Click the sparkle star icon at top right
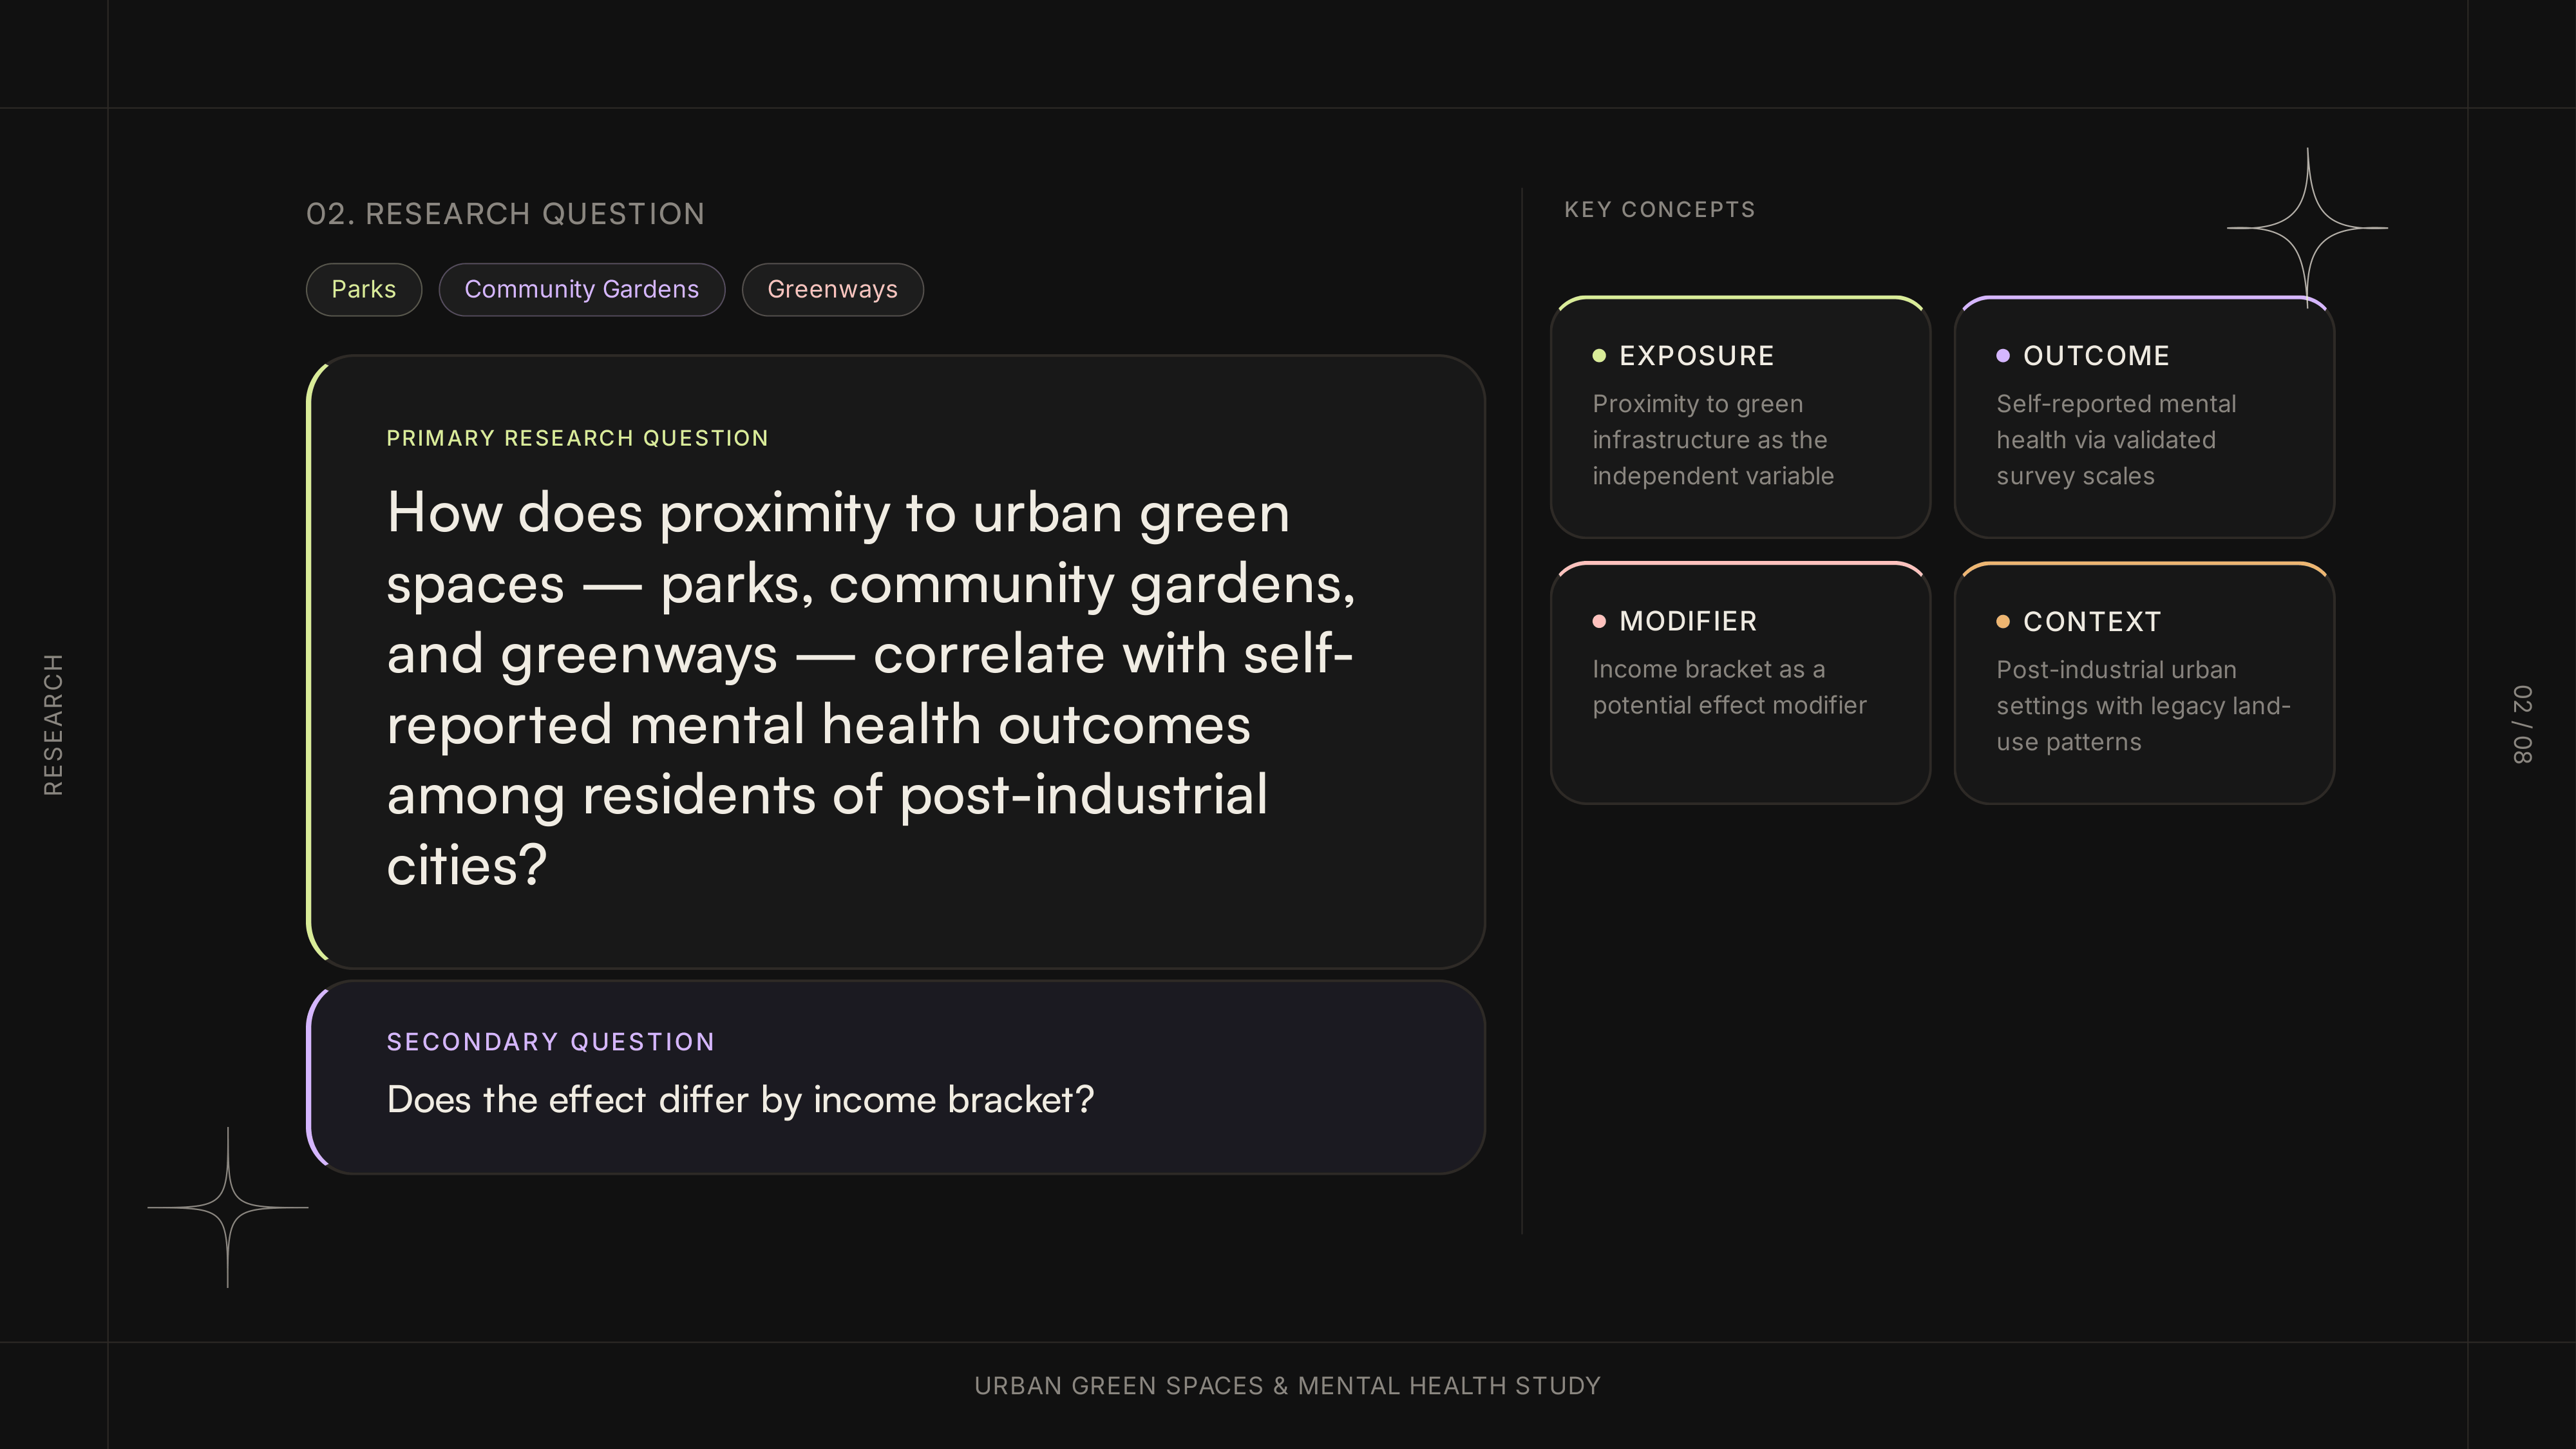 tap(2307, 228)
